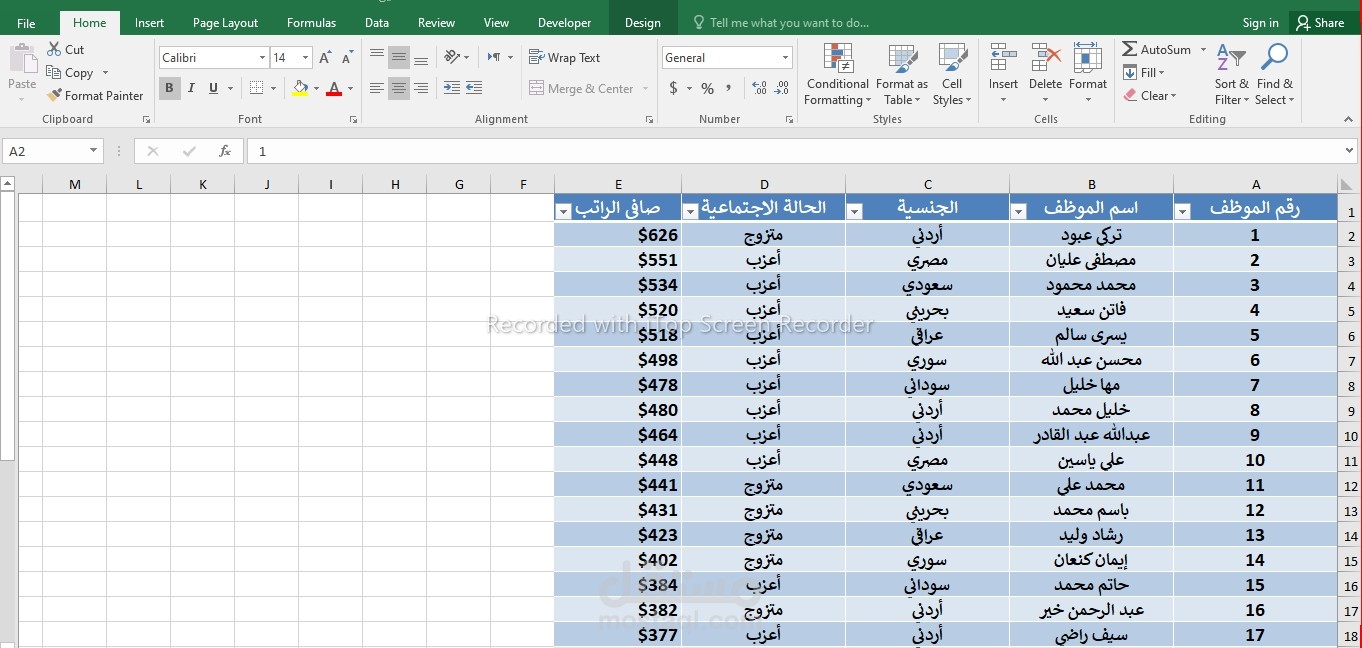Image resolution: width=1362 pixels, height=648 pixels.
Task: Switch to the Data tab
Action: pos(377,23)
